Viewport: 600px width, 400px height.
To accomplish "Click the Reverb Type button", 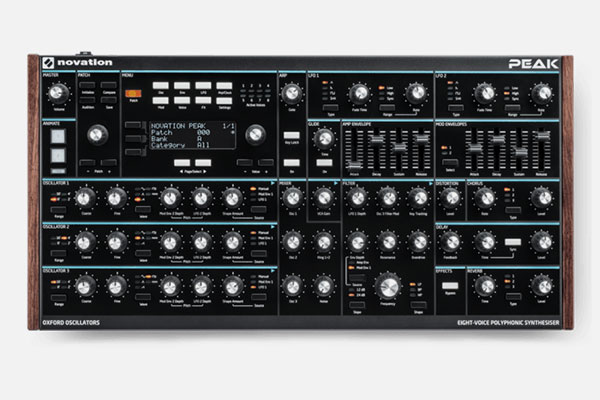I will click(513, 297).
